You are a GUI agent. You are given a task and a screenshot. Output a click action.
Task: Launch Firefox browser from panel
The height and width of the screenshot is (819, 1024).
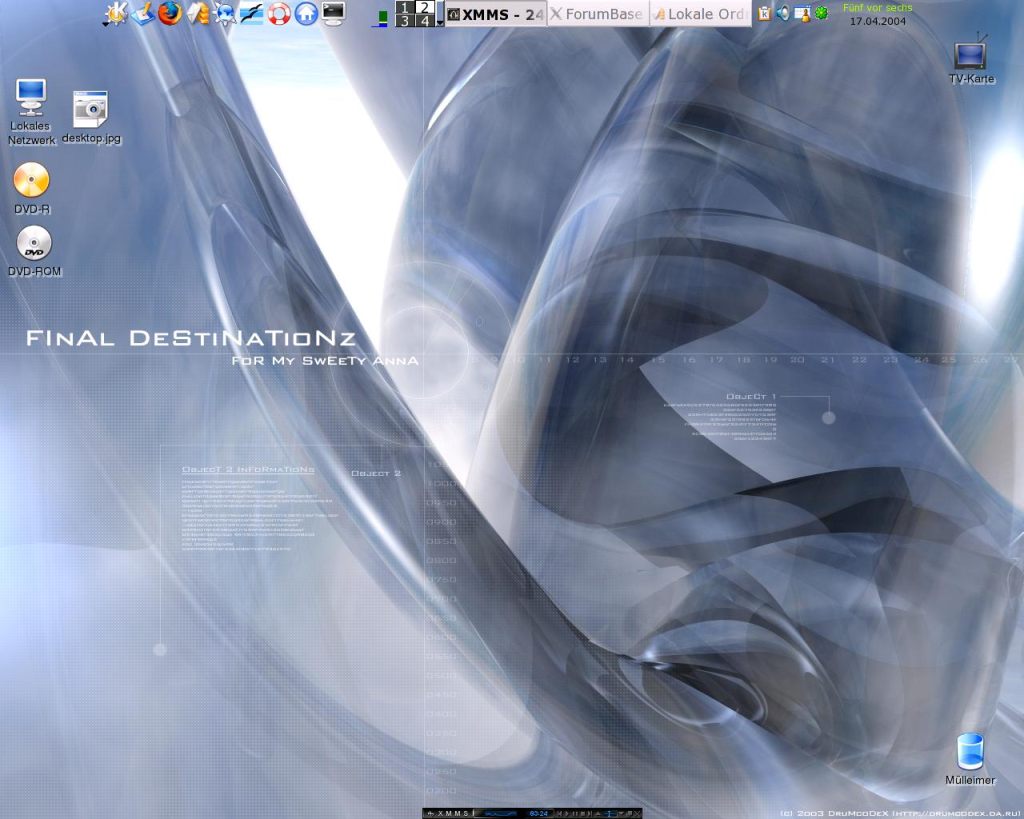[170, 13]
